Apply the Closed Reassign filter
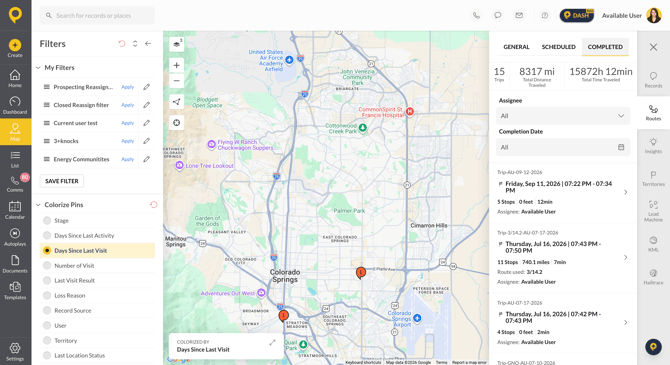Screen dimensions: 670x365 pyautogui.click(x=128, y=105)
